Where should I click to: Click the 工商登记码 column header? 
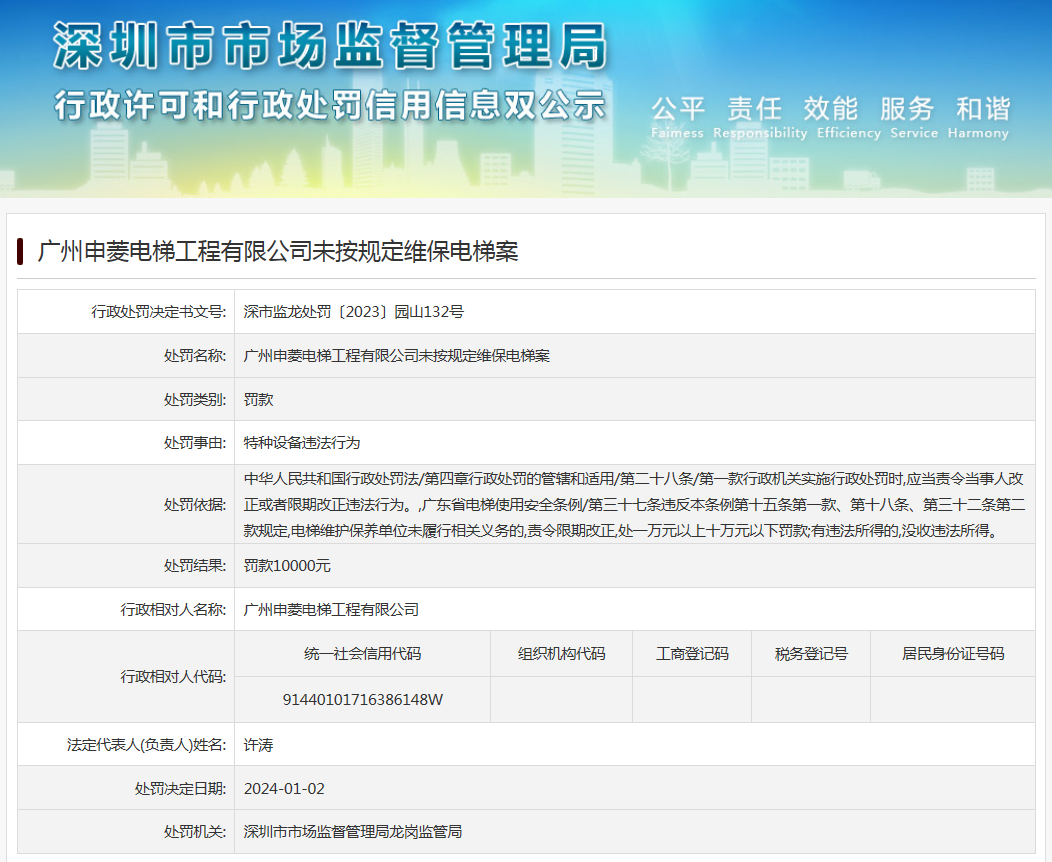pyautogui.click(x=692, y=653)
